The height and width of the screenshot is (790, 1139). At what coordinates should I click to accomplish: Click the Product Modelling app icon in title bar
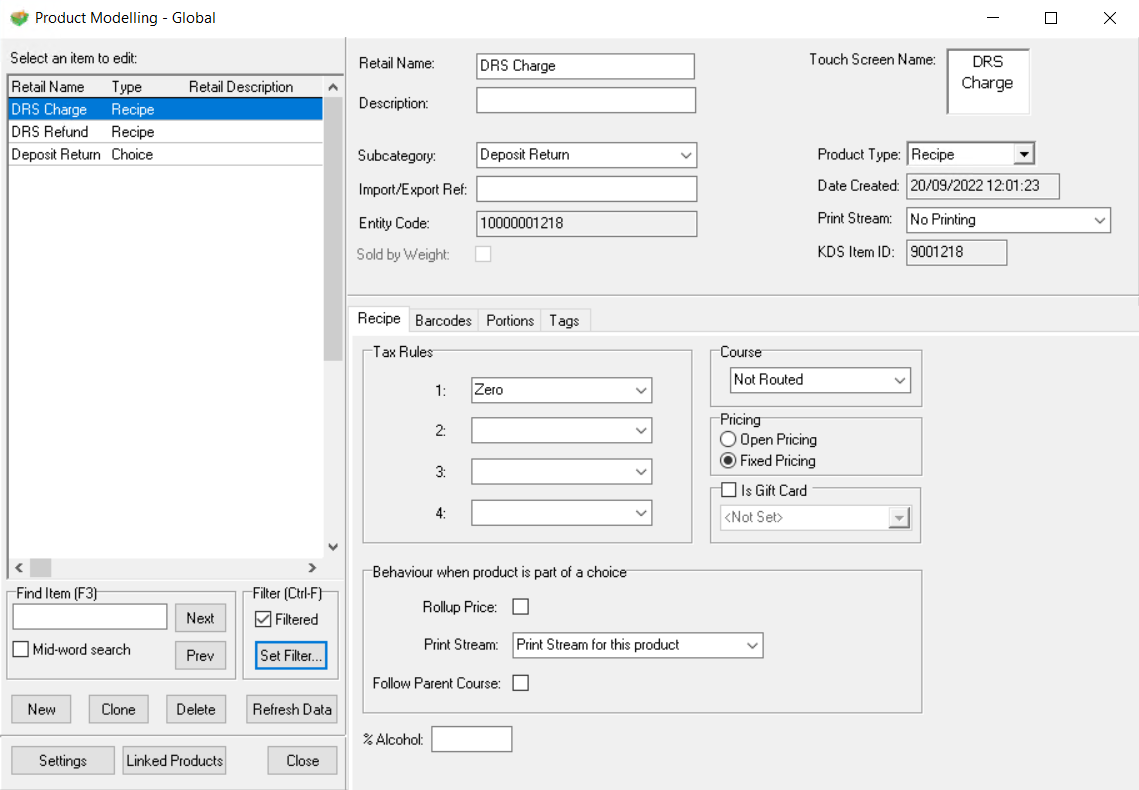(x=18, y=18)
